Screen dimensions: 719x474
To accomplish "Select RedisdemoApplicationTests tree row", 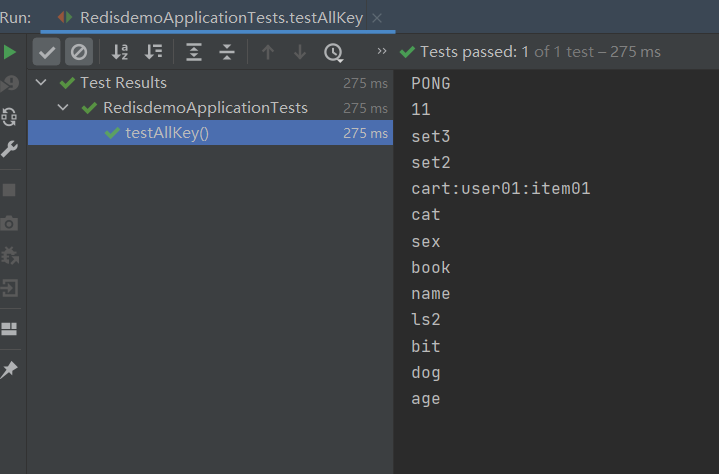I will (210, 108).
